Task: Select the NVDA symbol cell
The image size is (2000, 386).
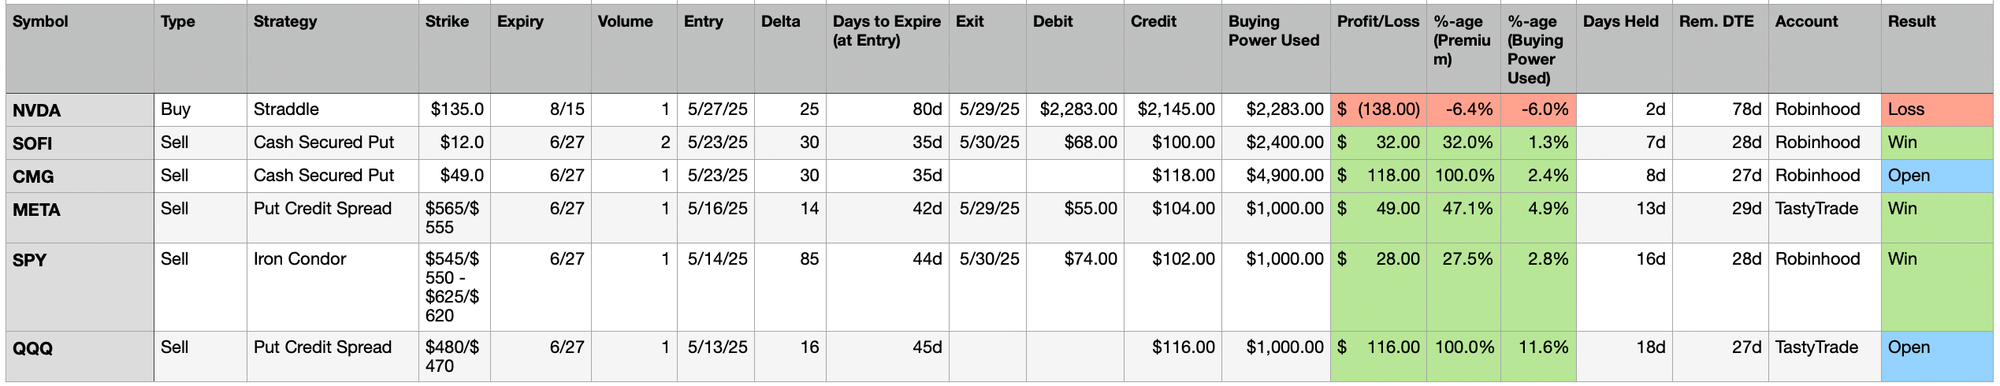Action: (x=79, y=110)
